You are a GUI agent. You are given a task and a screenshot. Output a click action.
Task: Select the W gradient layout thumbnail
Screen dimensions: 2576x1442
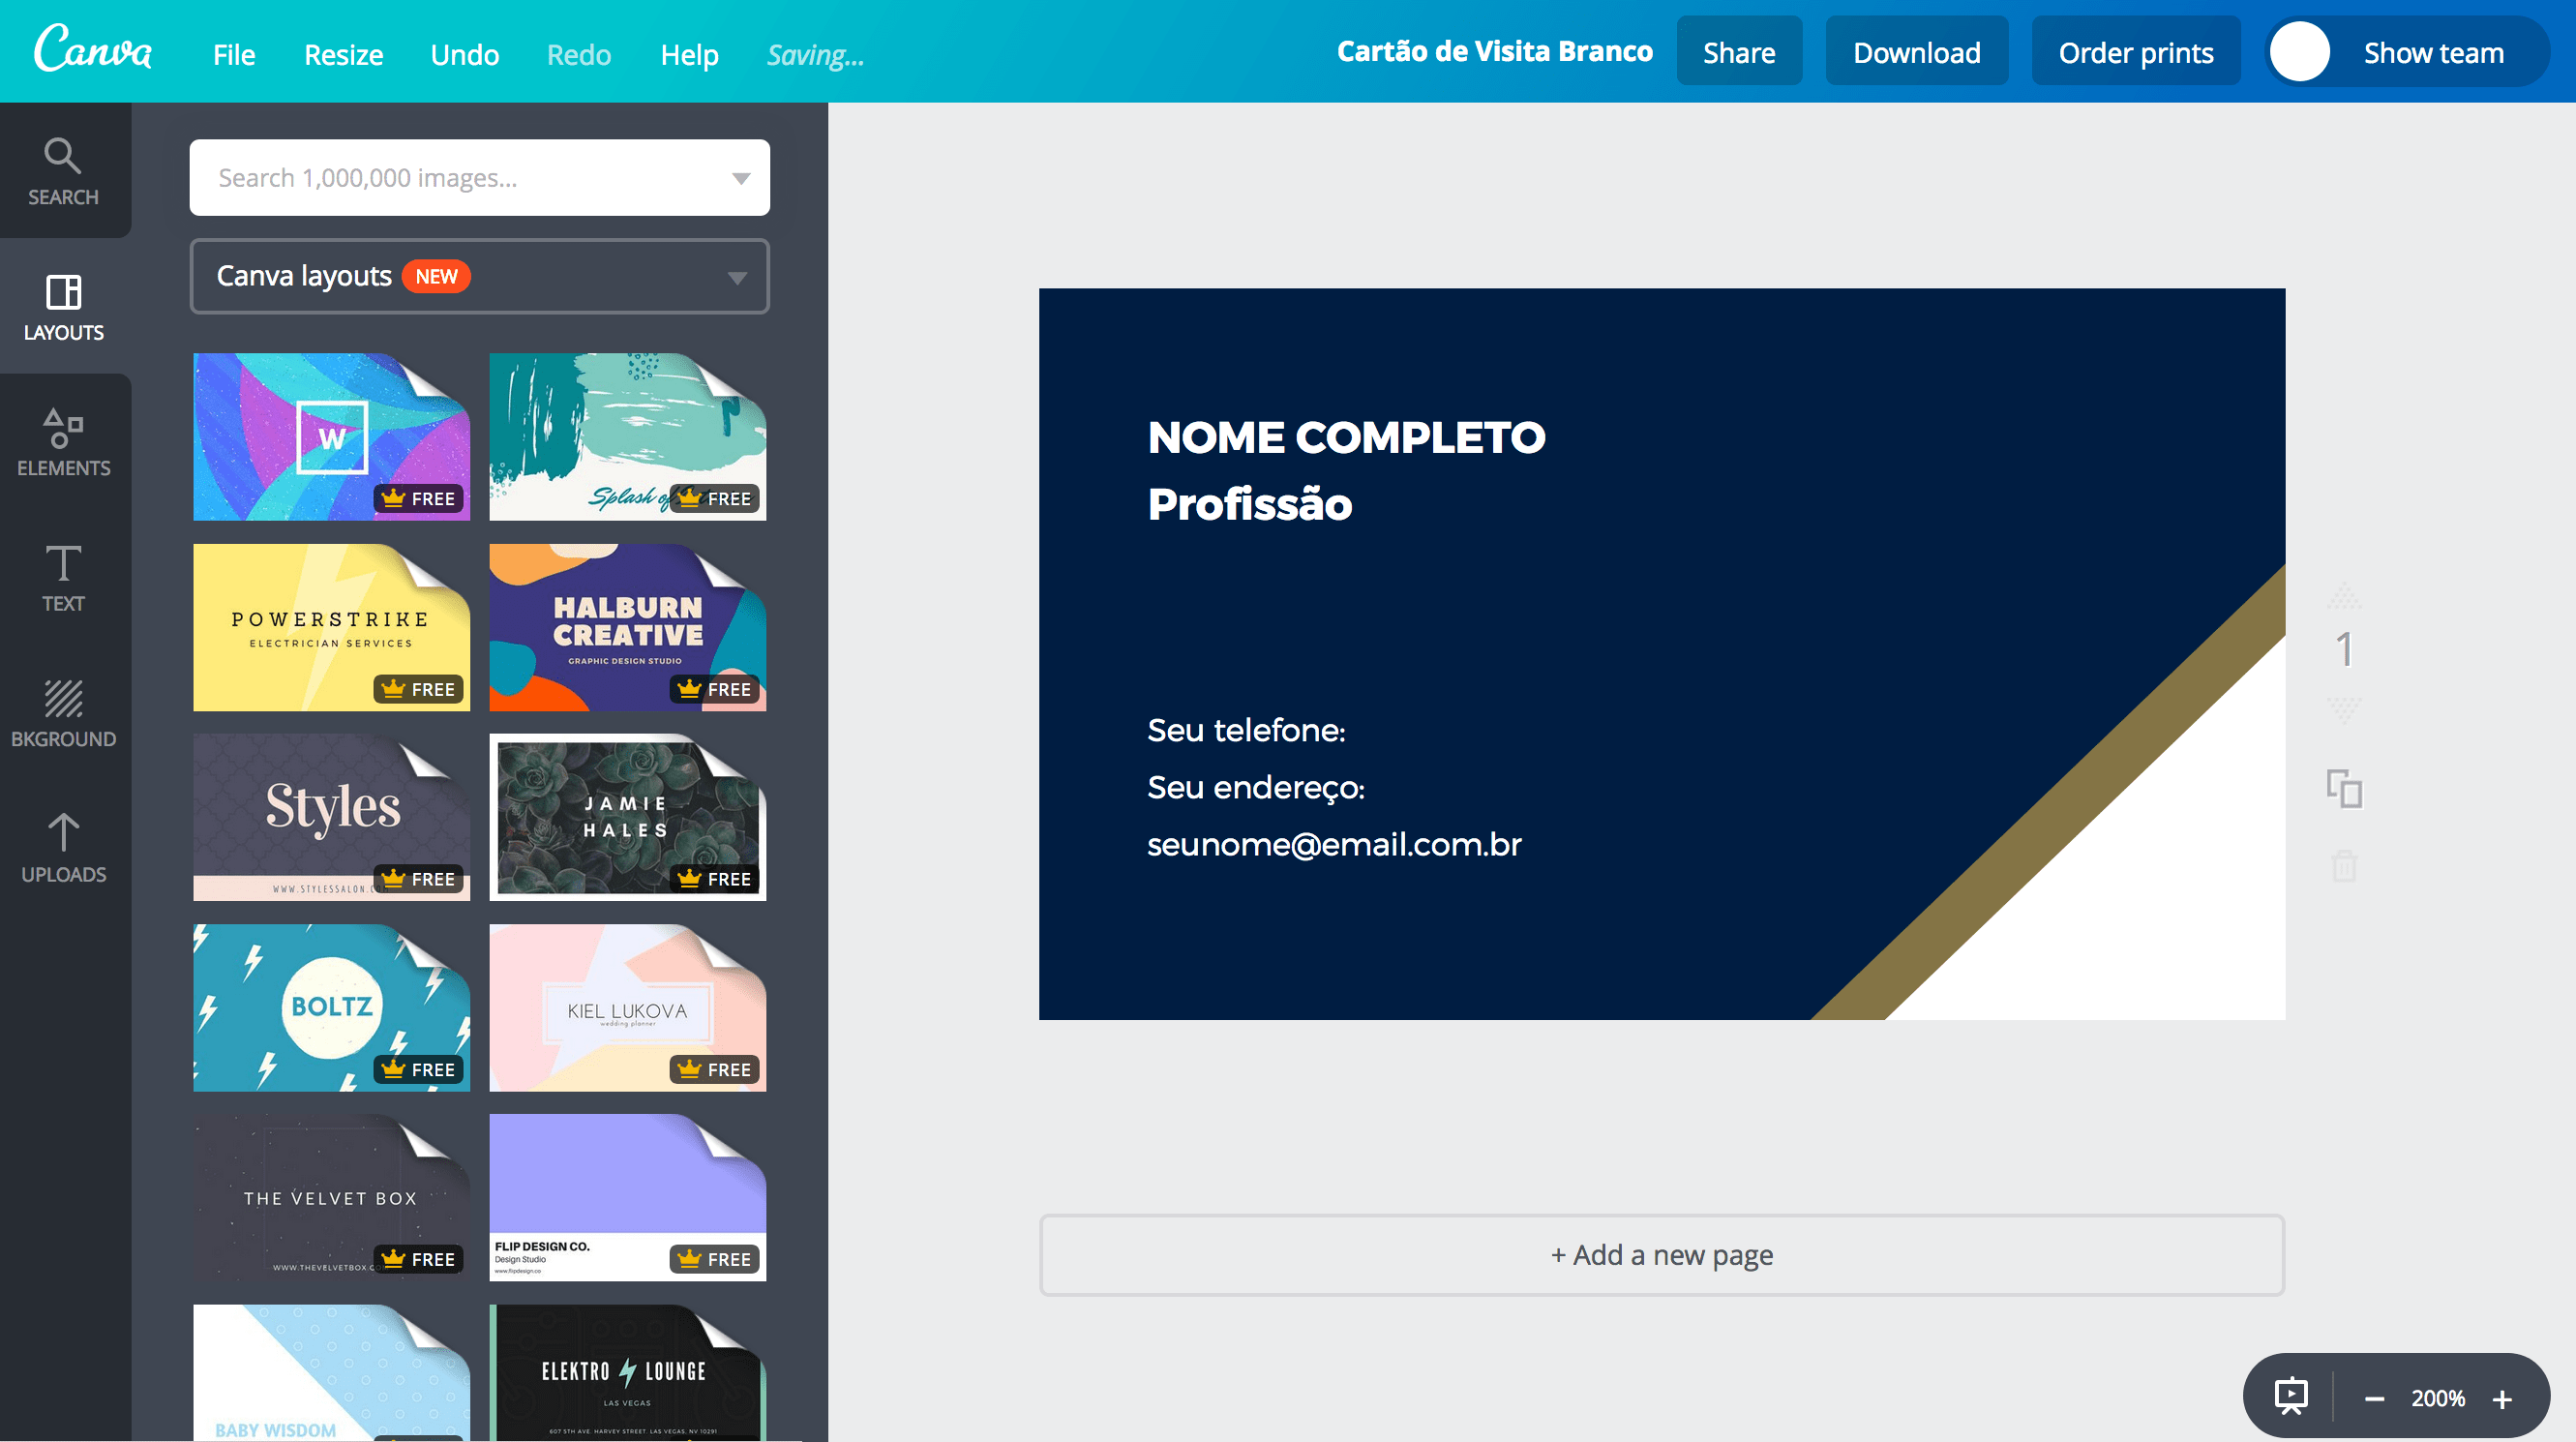click(331, 436)
